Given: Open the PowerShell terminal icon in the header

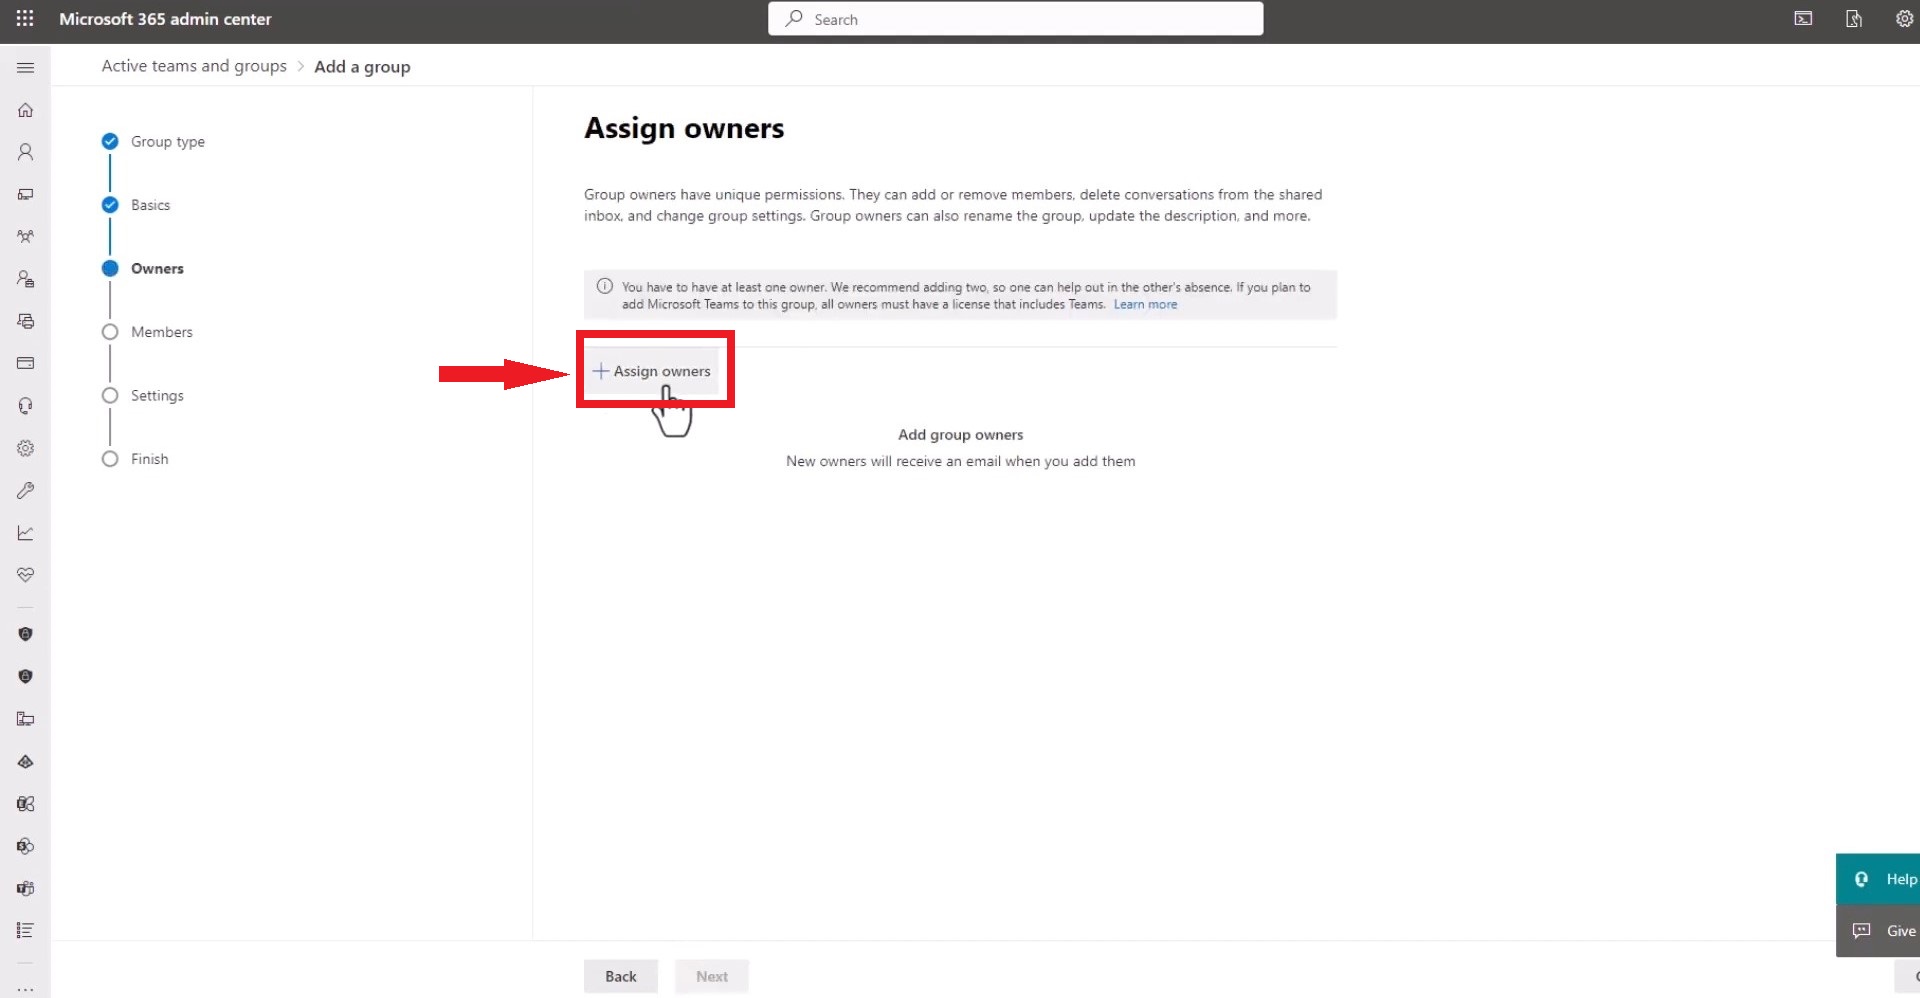Looking at the screenshot, I should 1803,18.
